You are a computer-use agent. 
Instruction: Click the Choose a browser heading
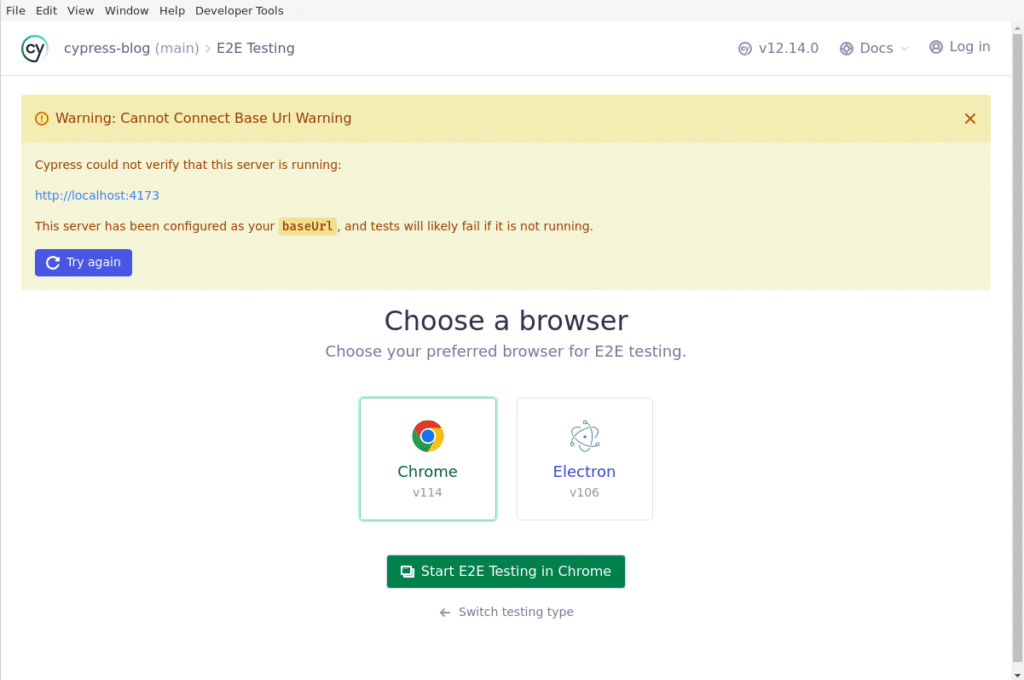[506, 321]
